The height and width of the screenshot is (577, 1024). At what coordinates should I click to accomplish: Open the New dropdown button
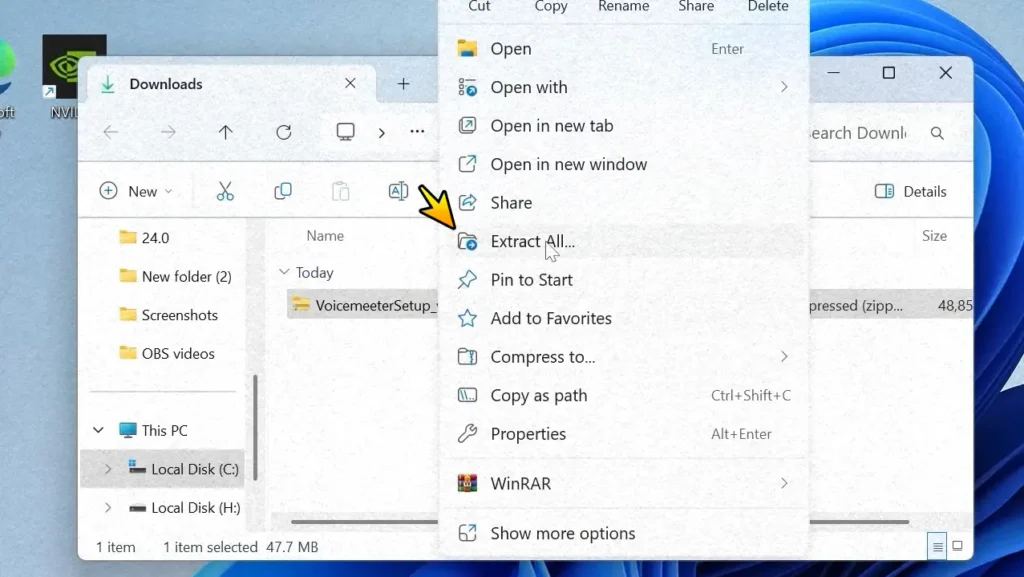(136, 191)
